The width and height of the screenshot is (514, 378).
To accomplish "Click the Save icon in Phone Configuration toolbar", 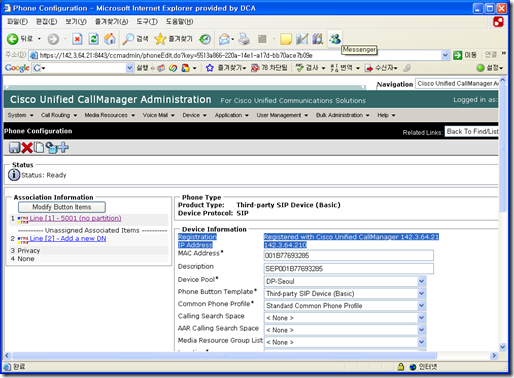I will click(14, 147).
